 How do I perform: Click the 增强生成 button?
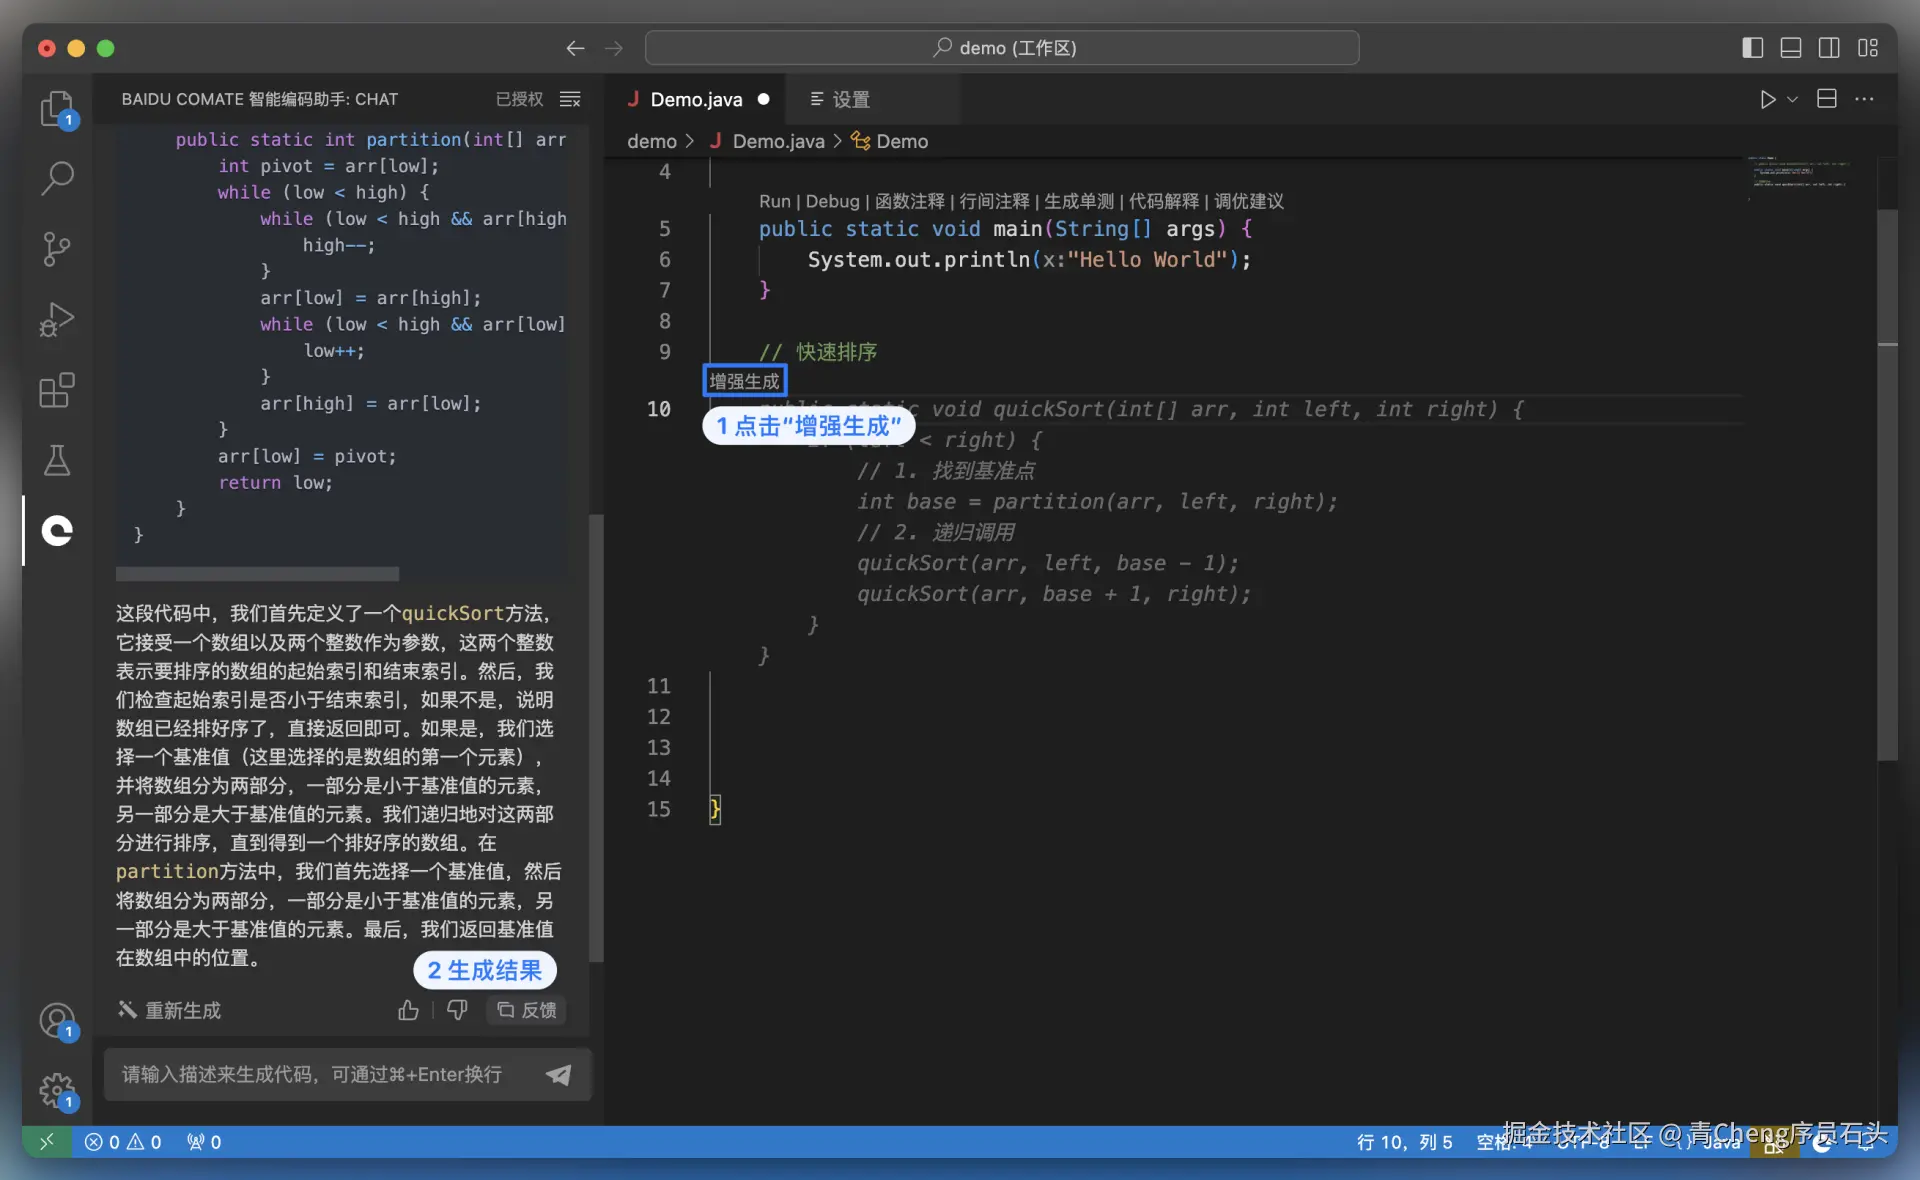tap(744, 381)
